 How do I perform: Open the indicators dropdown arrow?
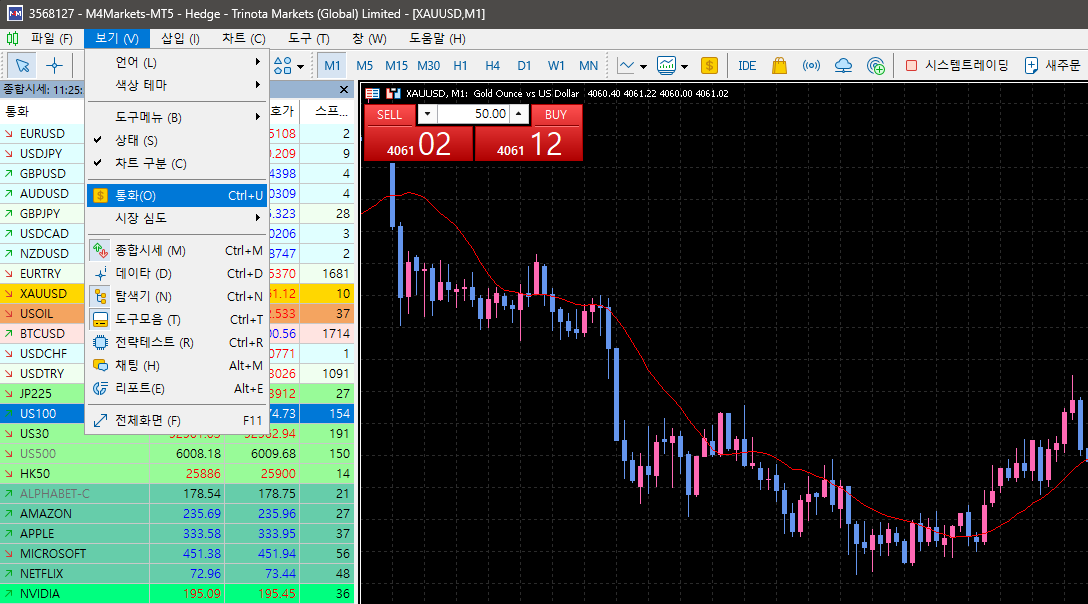(684, 67)
